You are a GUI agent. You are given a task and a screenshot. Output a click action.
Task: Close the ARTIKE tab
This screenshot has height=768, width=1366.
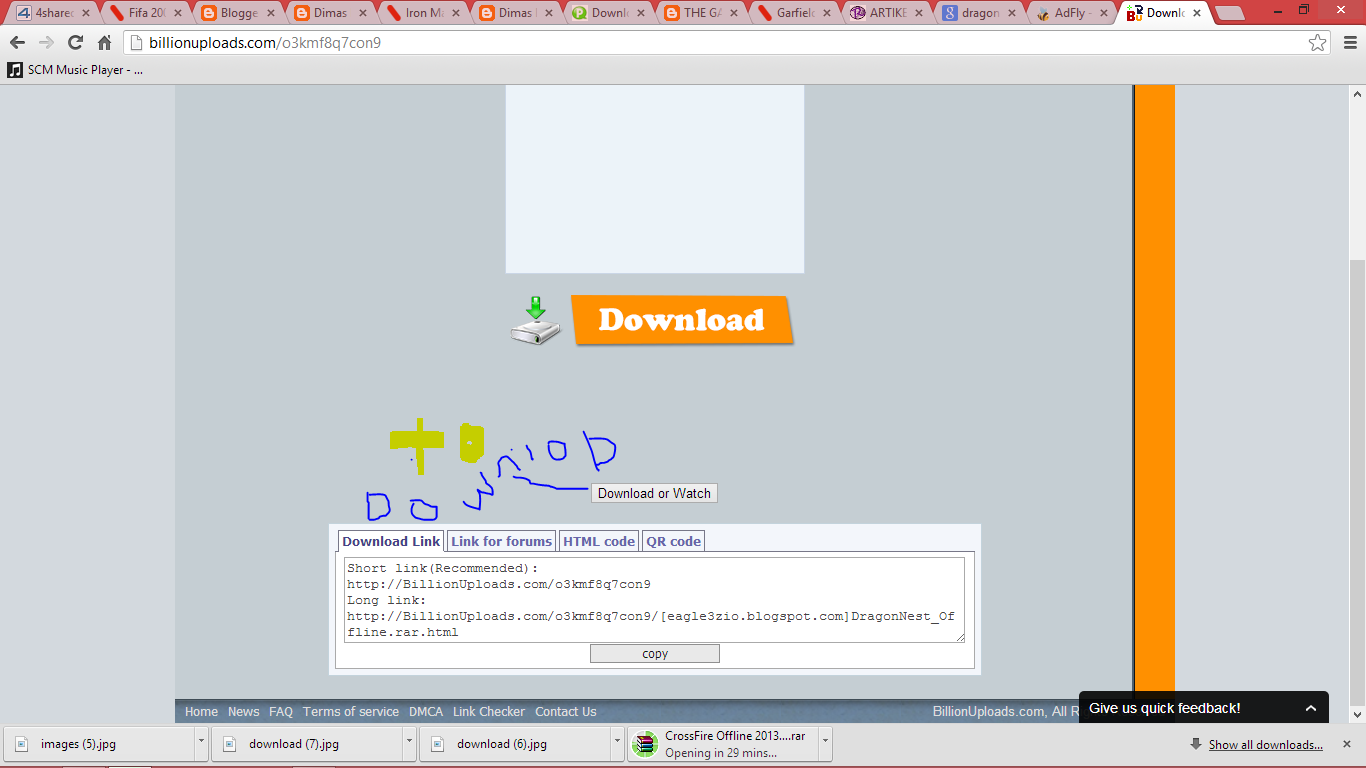[918, 14]
